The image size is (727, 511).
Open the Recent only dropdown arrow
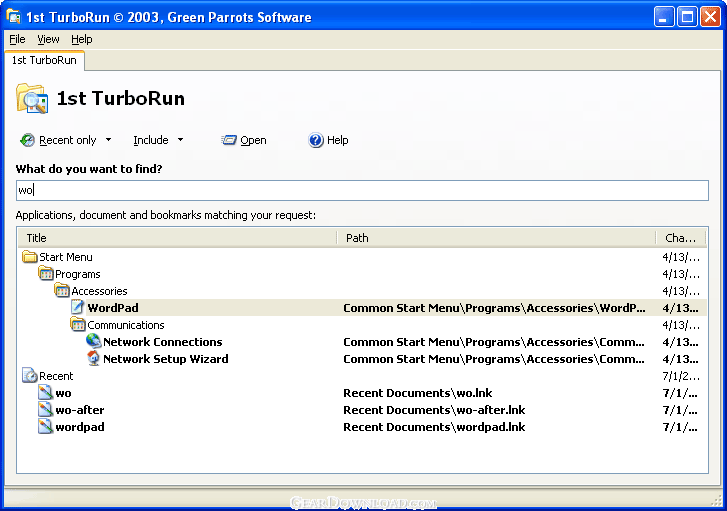click(108, 140)
